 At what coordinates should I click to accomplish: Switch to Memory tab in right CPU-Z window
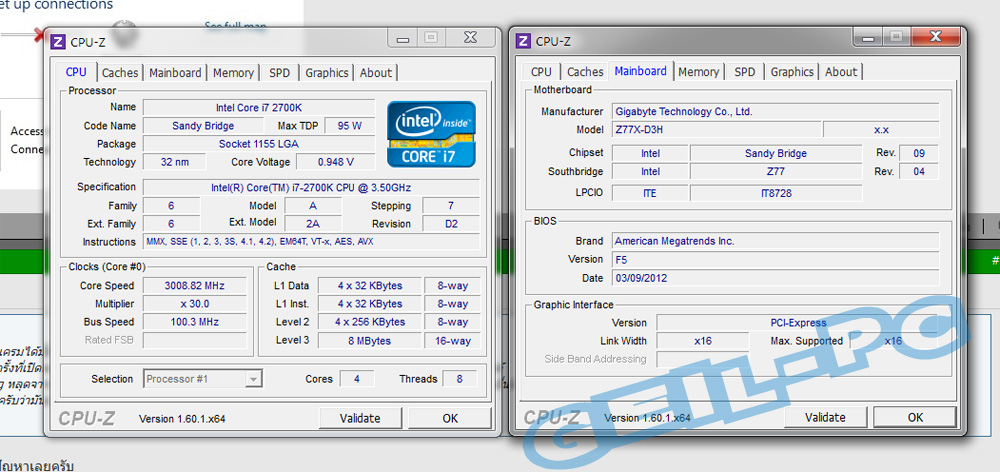pyautogui.click(x=698, y=72)
